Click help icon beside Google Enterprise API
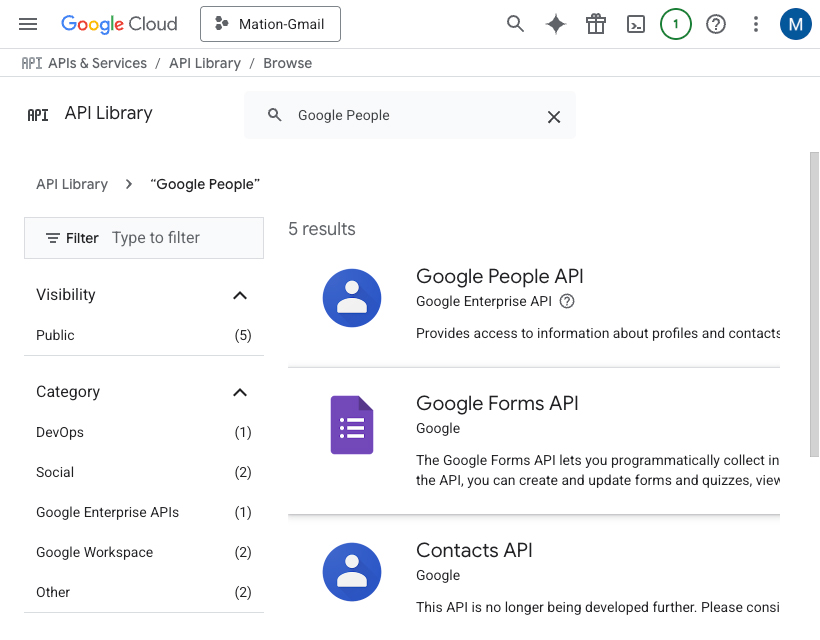The width and height of the screenshot is (820, 640). tap(567, 301)
